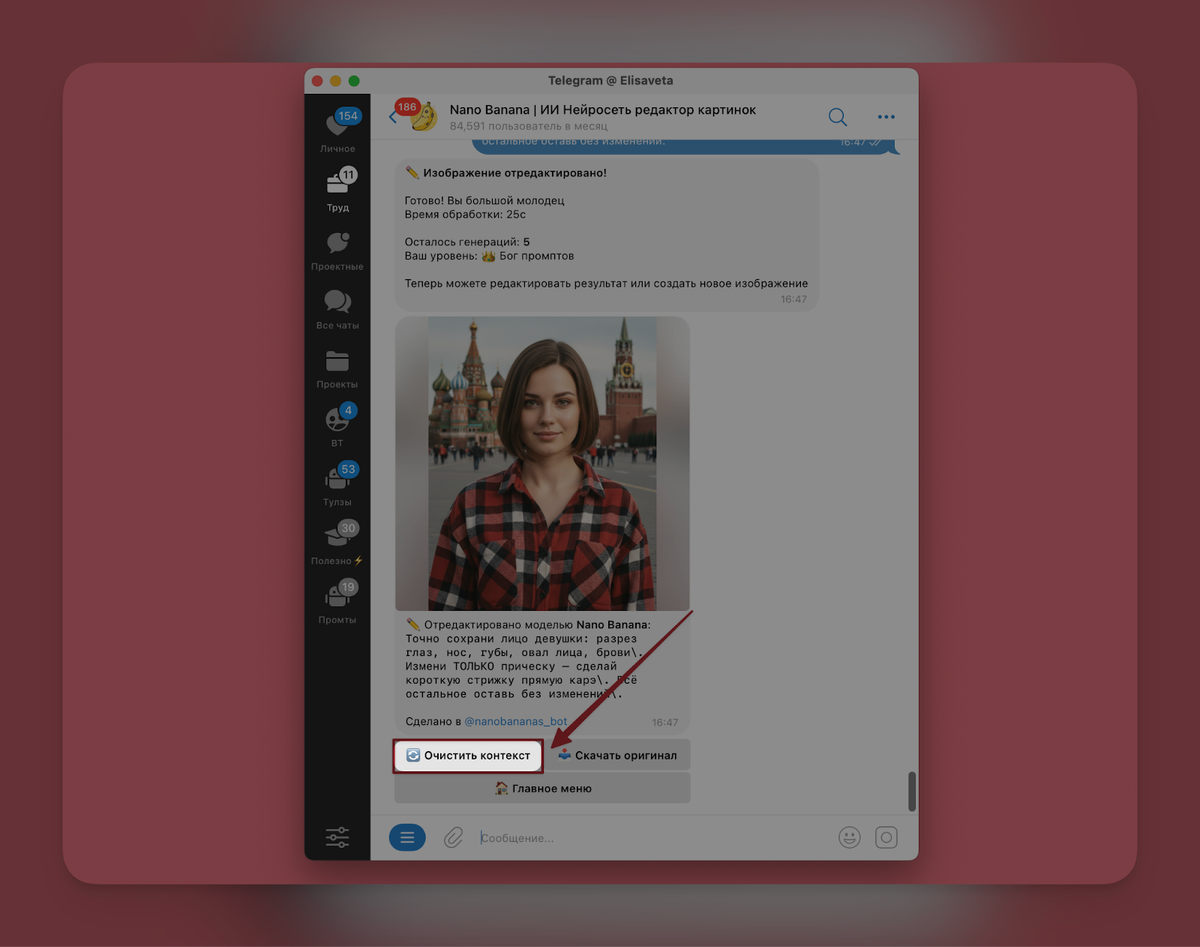The image size is (1200, 947).
Task: Click the Ваш уровень: Бог промптов line
Action: click(489, 256)
